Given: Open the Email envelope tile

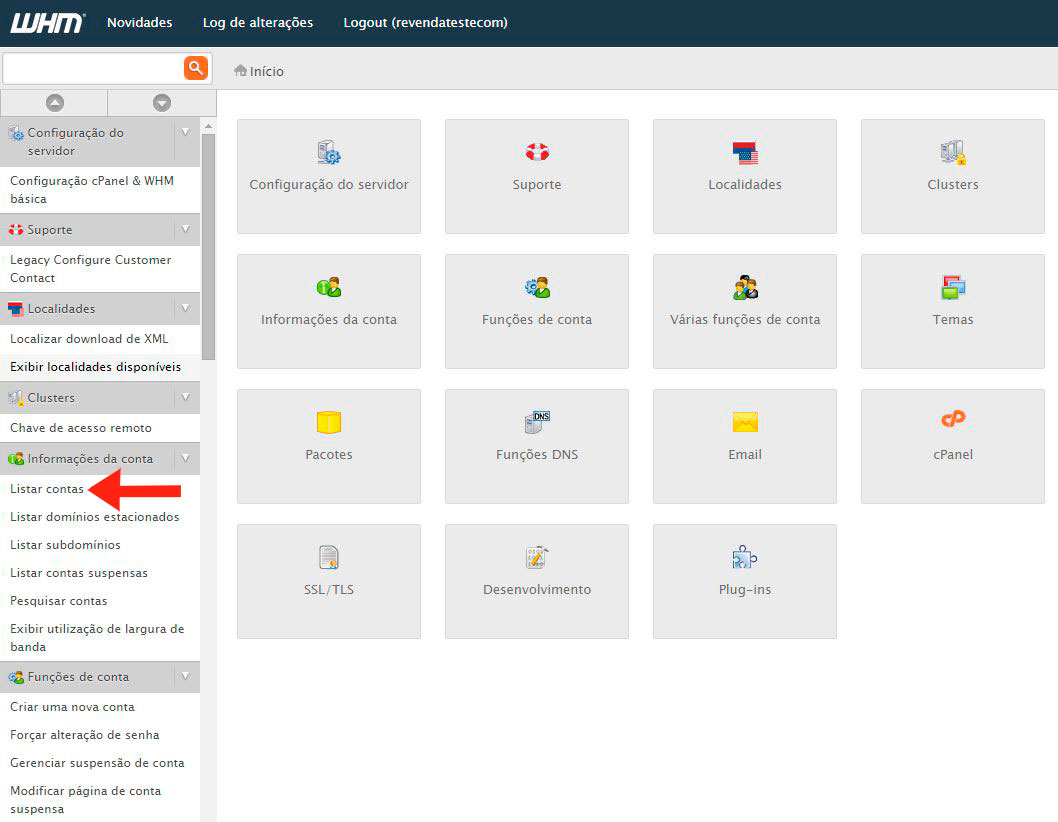Looking at the screenshot, I should (745, 446).
